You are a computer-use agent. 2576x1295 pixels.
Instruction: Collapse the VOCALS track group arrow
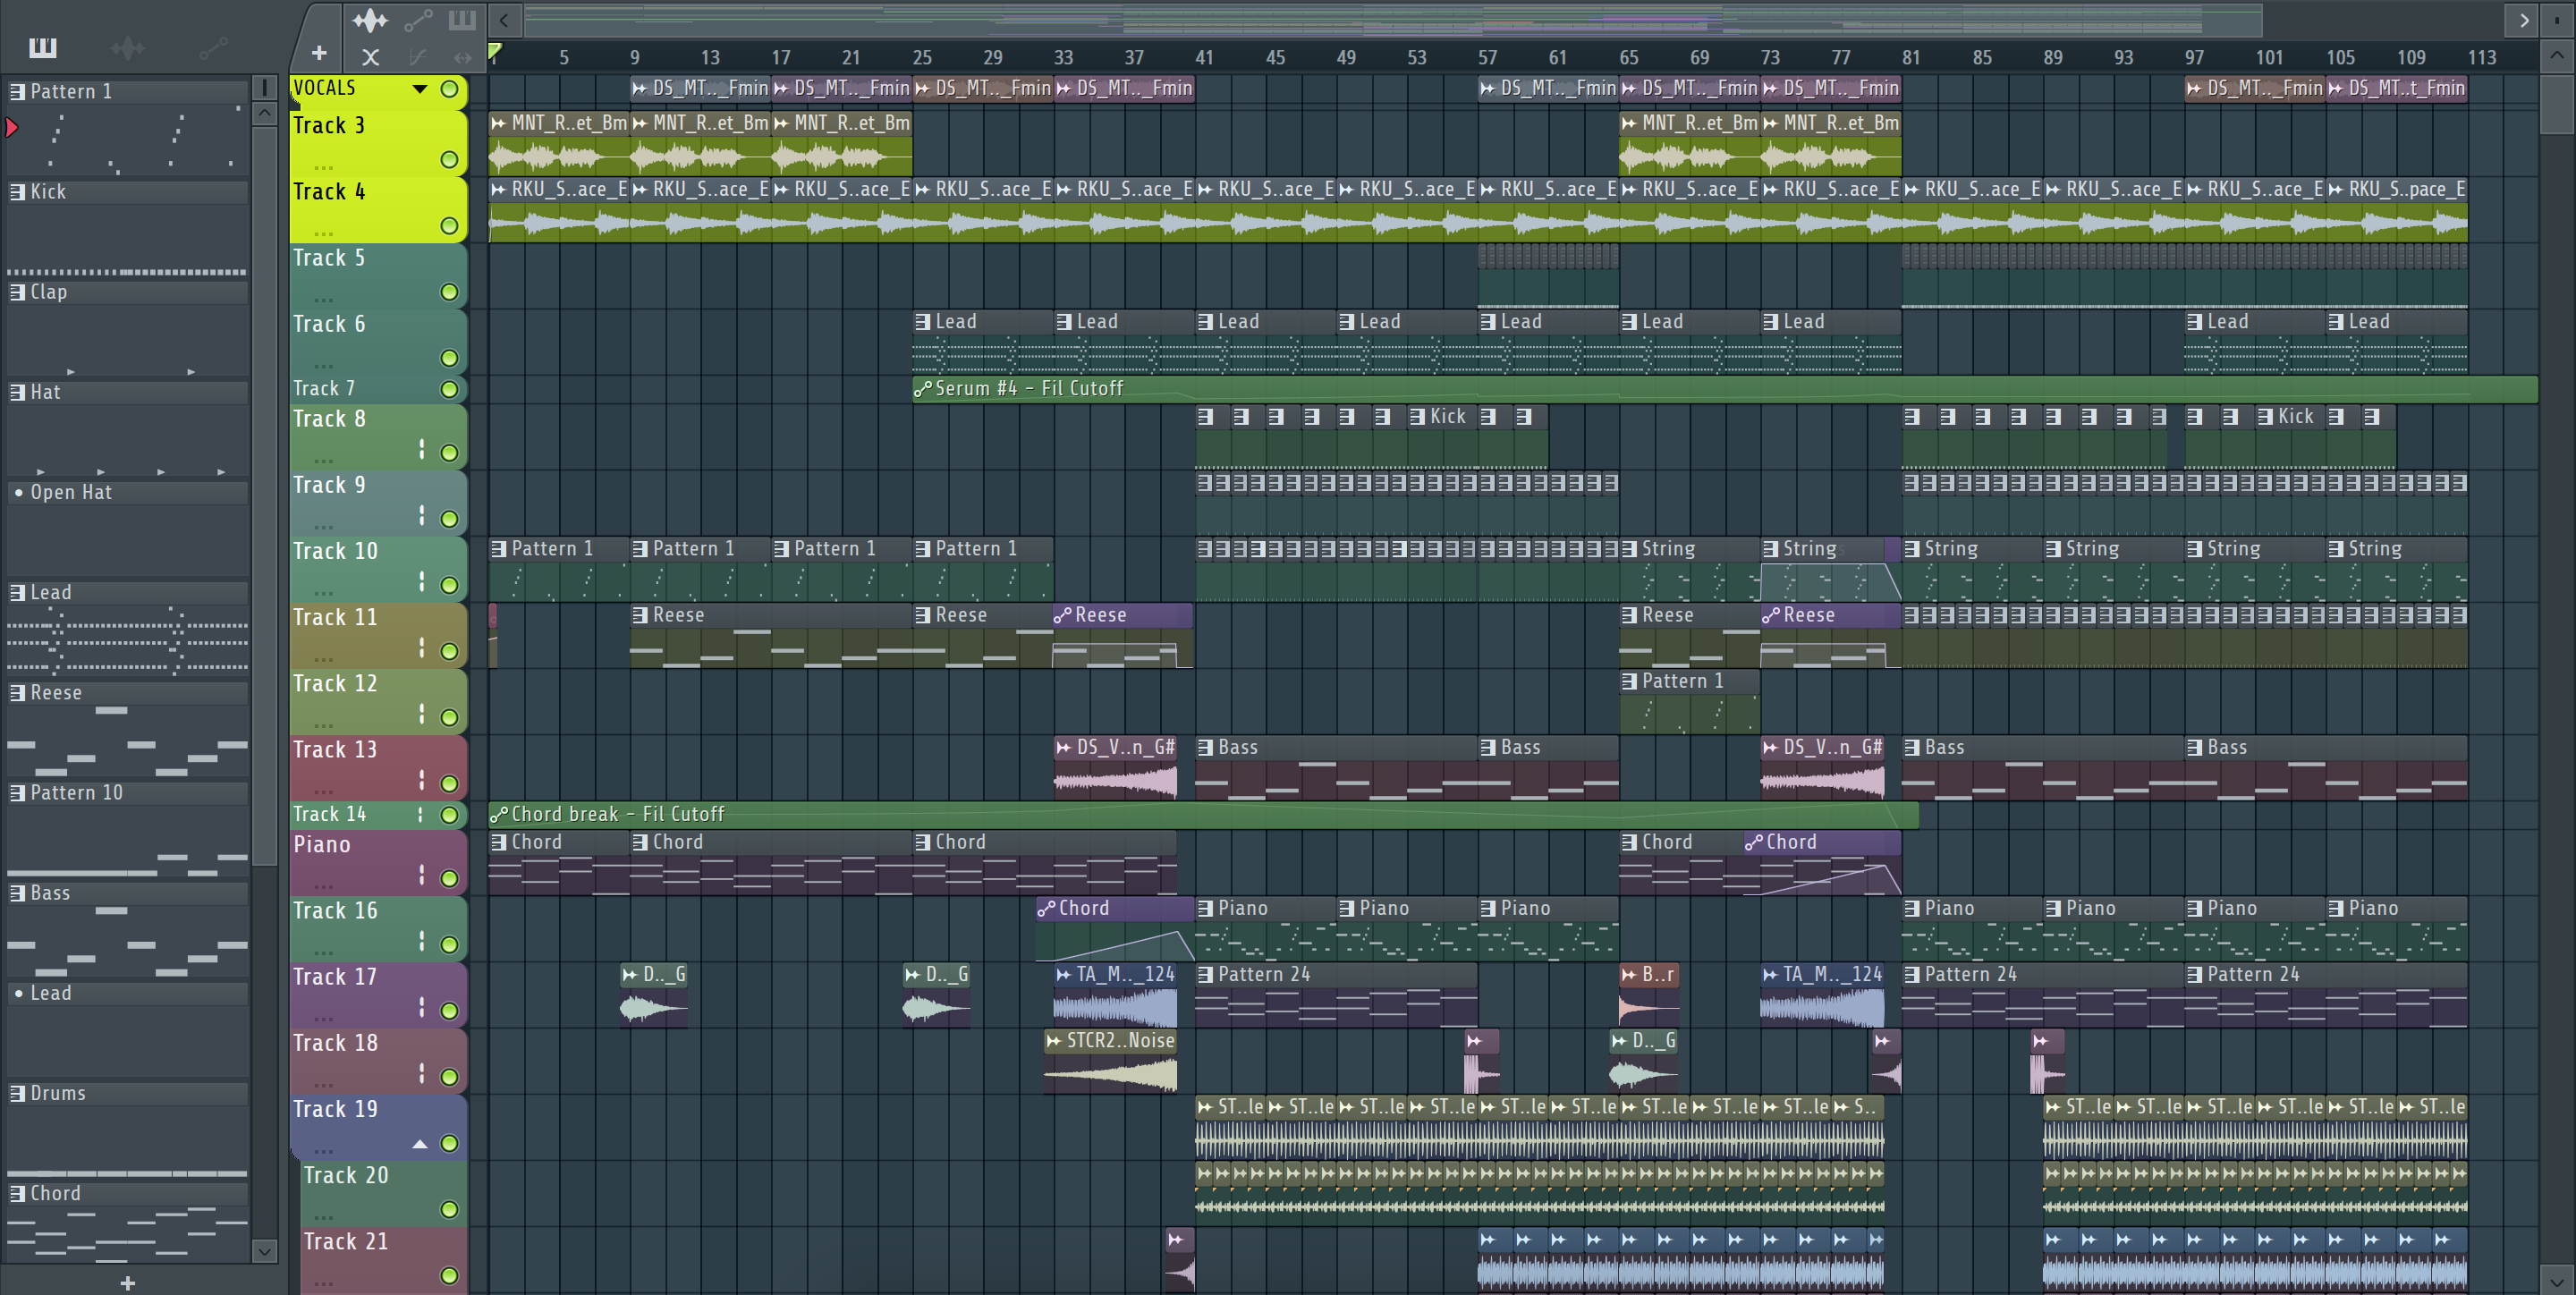420,89
